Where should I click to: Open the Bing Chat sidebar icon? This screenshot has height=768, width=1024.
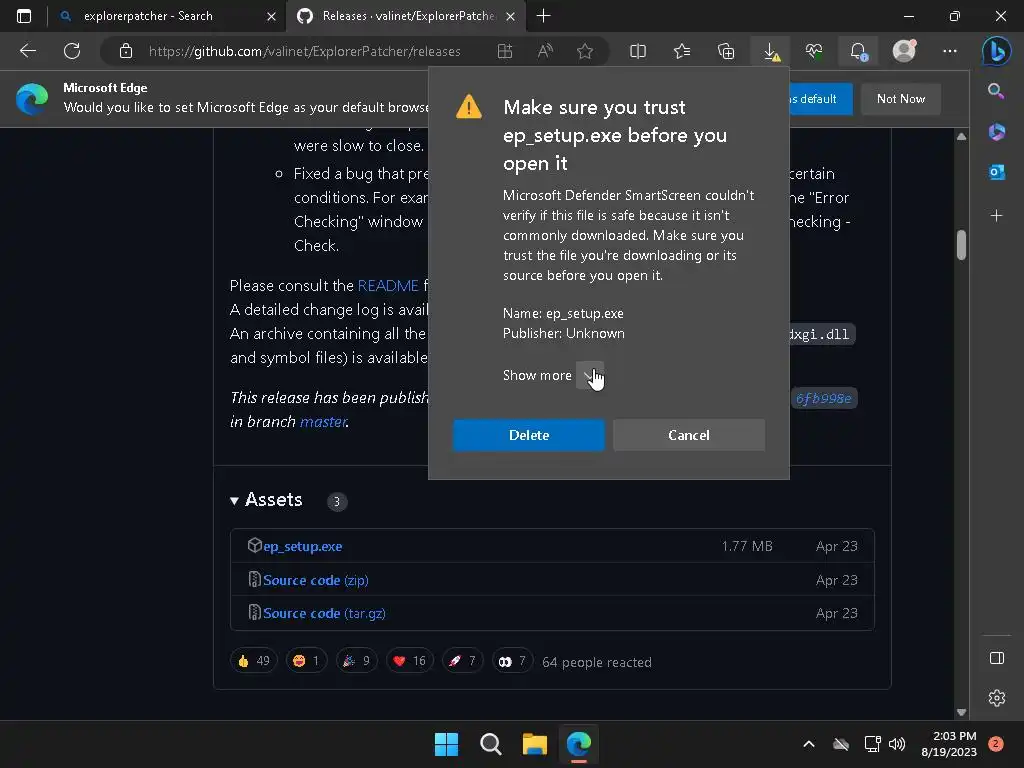(x=997, y=51)
